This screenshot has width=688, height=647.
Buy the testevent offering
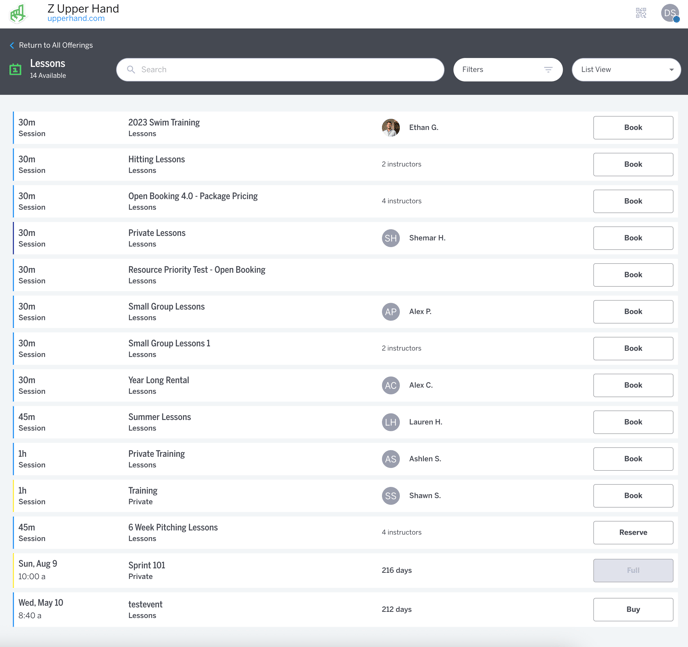(633, 609)
